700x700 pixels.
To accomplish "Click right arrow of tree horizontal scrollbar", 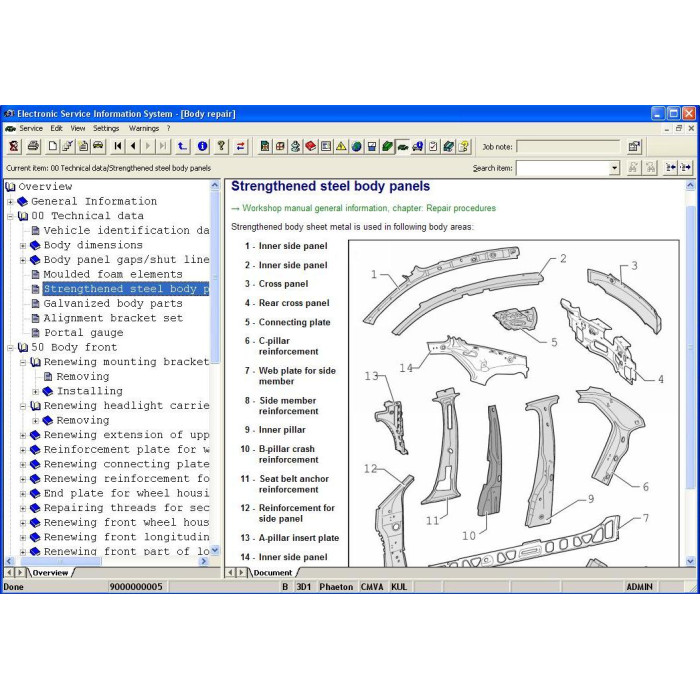I will pos(204,561).
